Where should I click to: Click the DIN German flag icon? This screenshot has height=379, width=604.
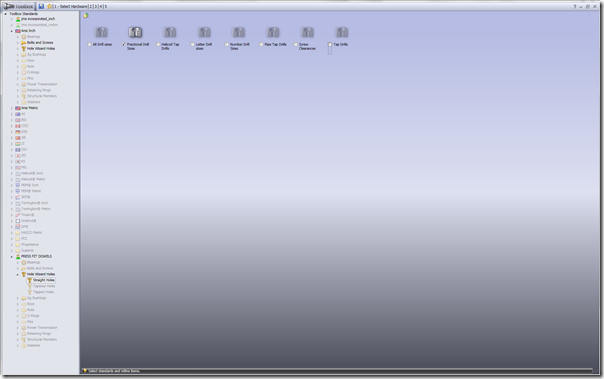coord(18,132)
